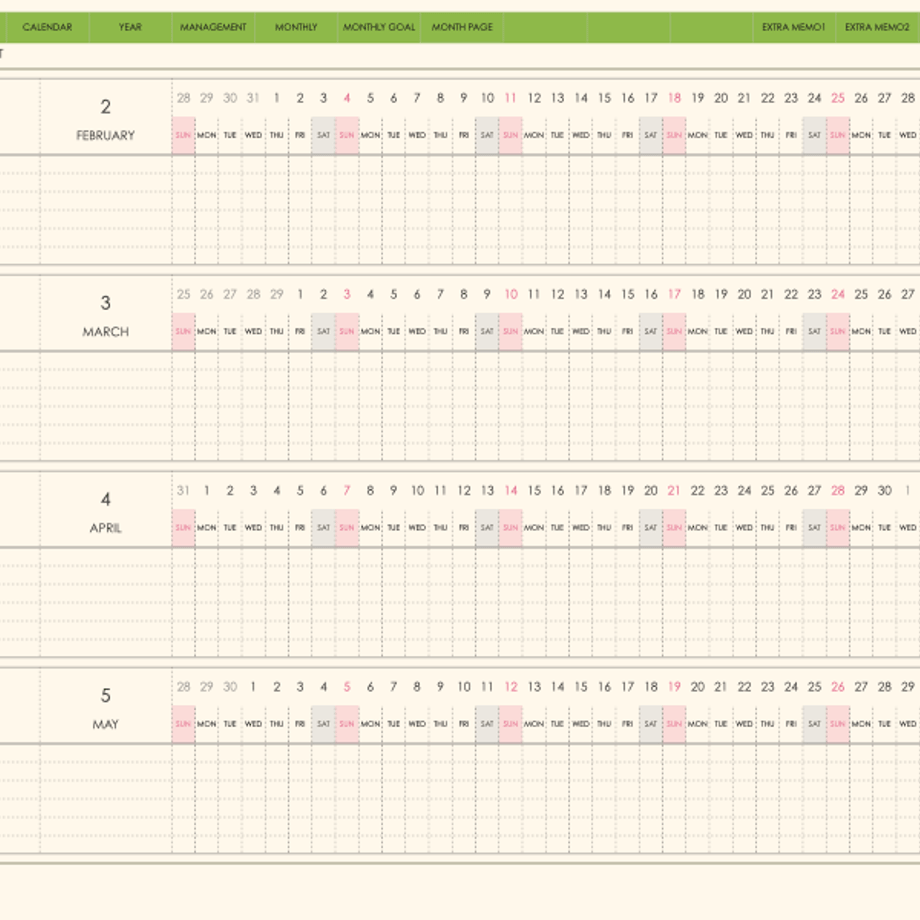The image size is (920, 920).
Task: Click SUN label under February 4
Action: pos(347,136)
